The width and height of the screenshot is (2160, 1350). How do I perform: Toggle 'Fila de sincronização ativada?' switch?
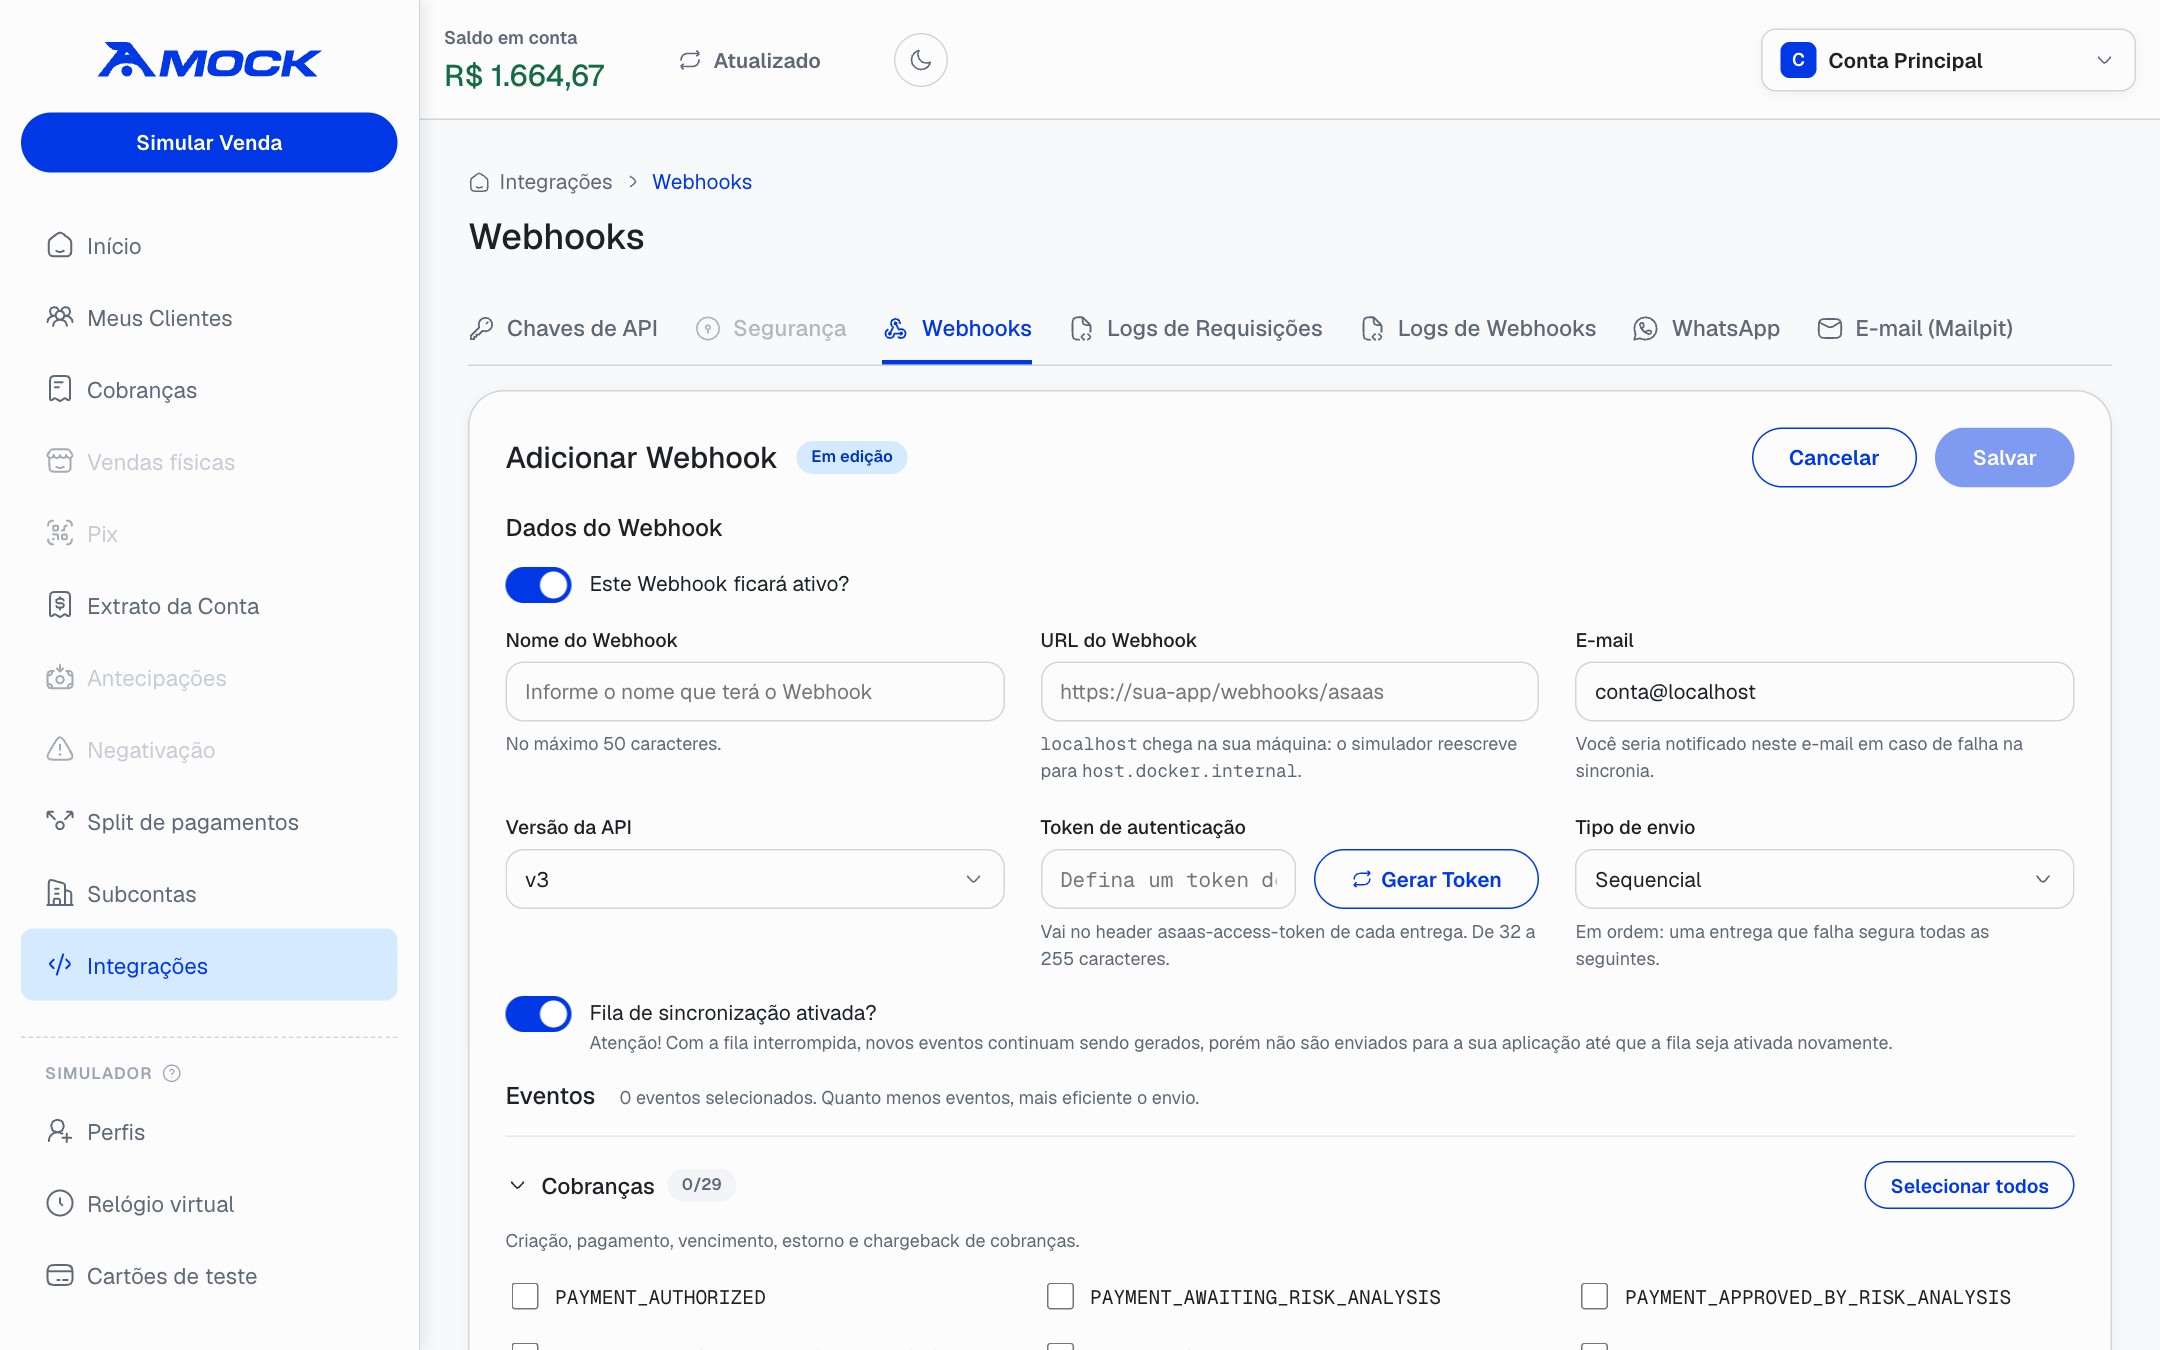point(538,1014)
